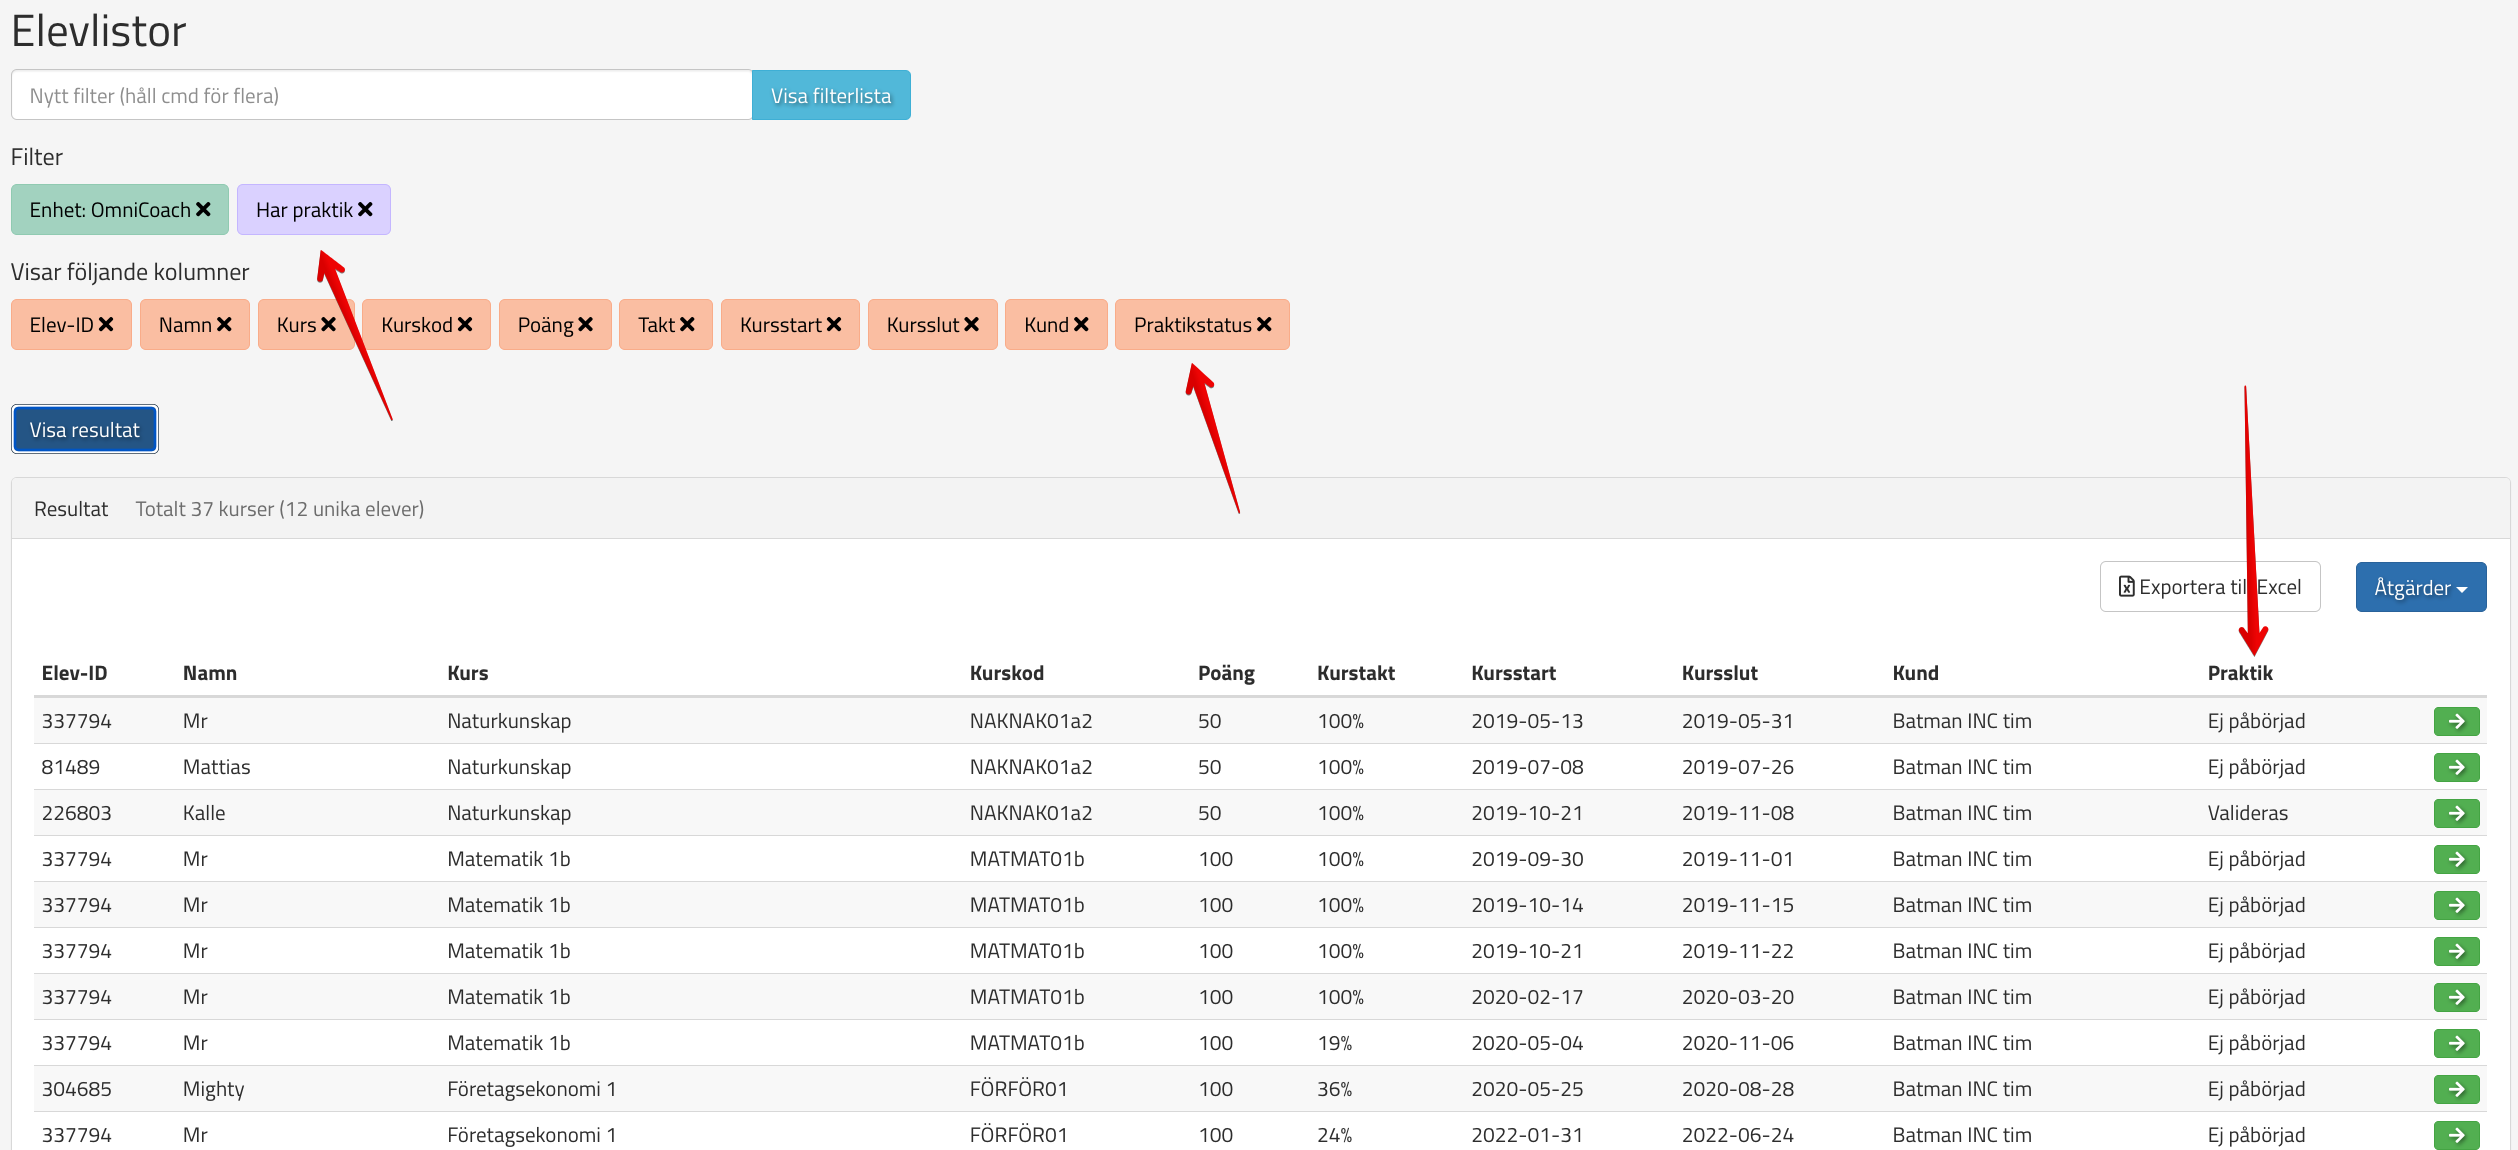The width and height of the screenshot is (2518, 1150).
Task: Remove the Takt column tag
Action: [x=687, y=325]
